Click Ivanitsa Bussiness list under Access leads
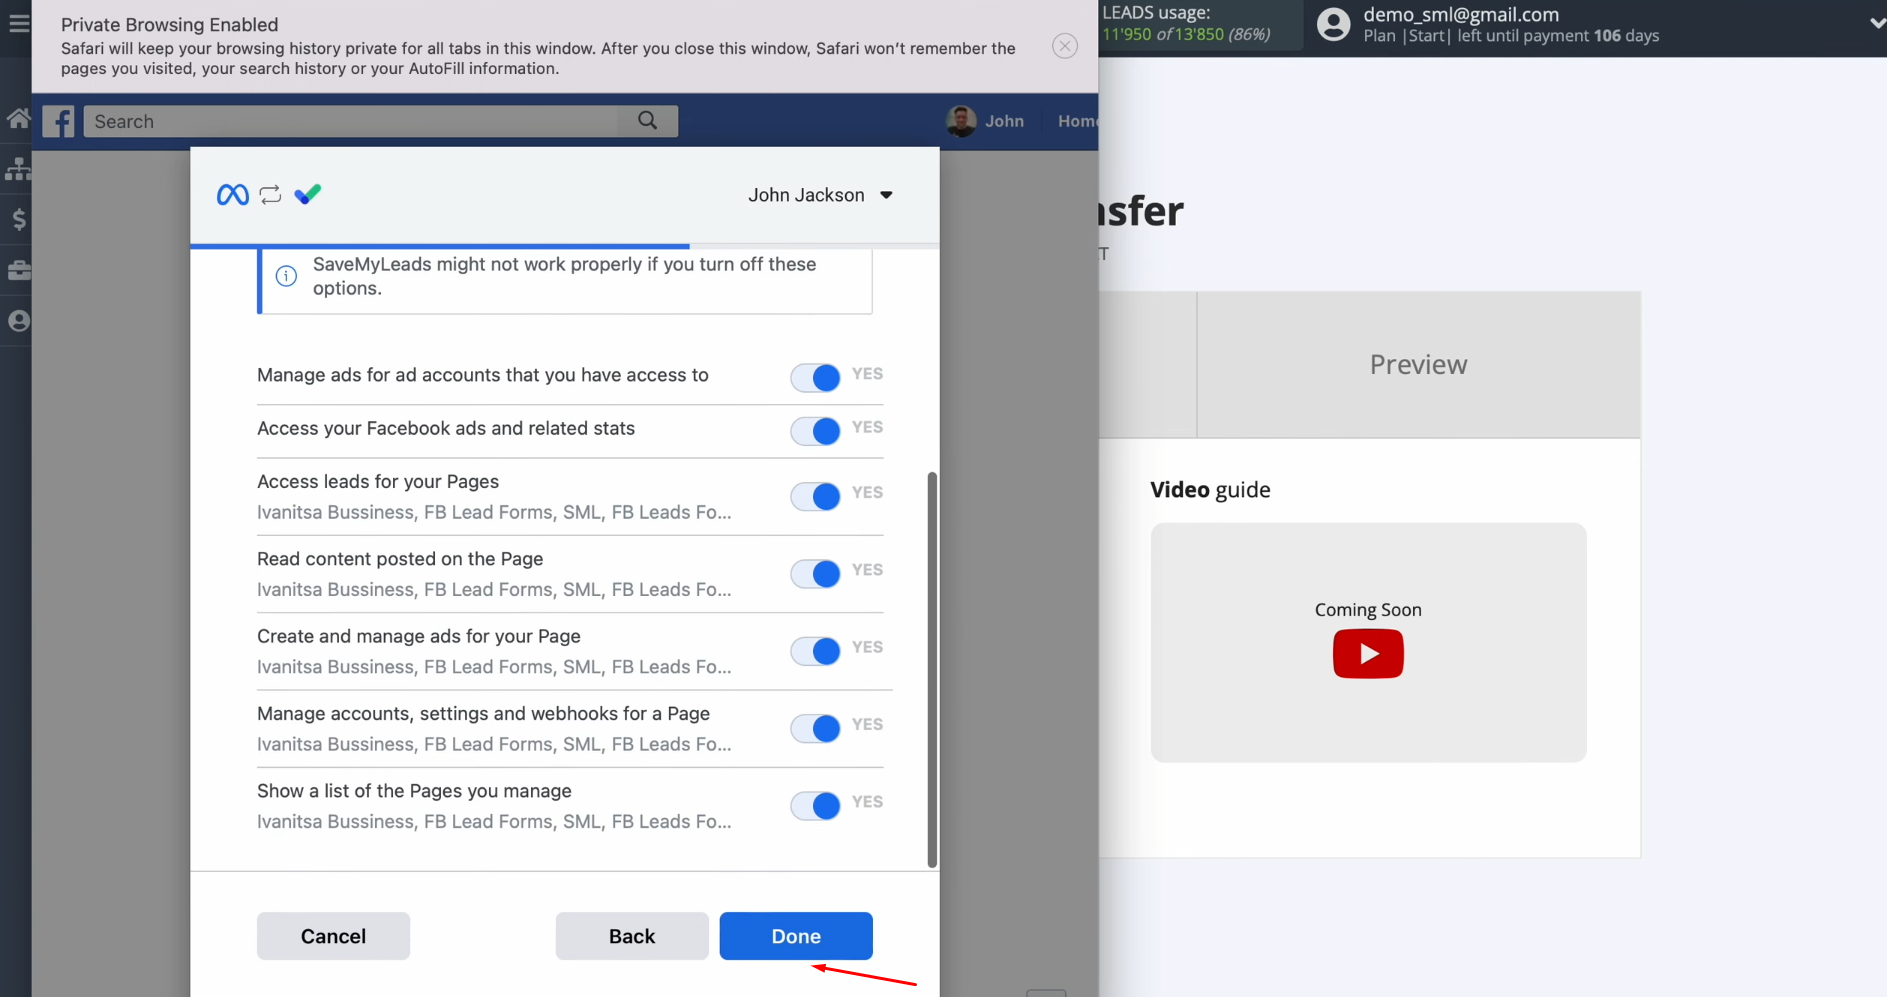The image size is (1887, 997). [x=494, y=512]
